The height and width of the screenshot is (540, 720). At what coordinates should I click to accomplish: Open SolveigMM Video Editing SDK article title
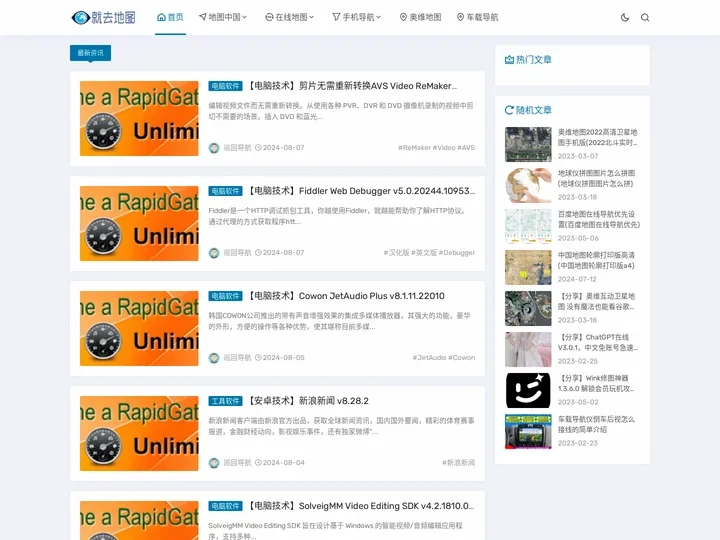(361, 506)
